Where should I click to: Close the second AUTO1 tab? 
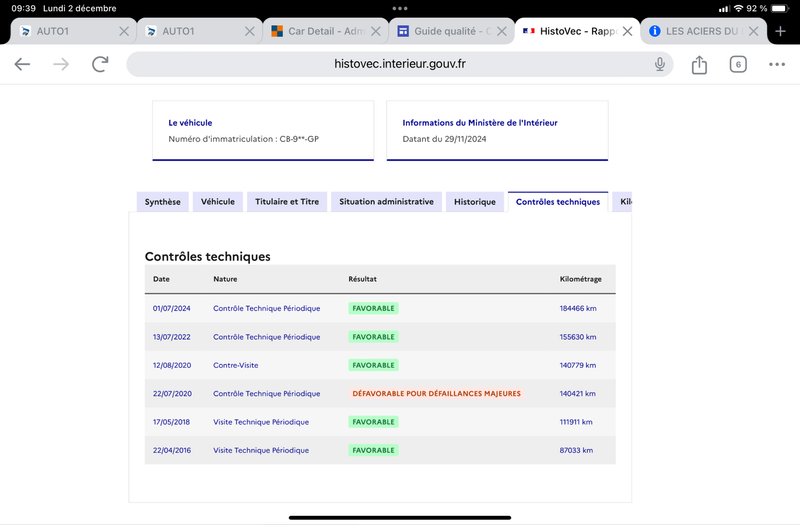click(x=249, y=31)
